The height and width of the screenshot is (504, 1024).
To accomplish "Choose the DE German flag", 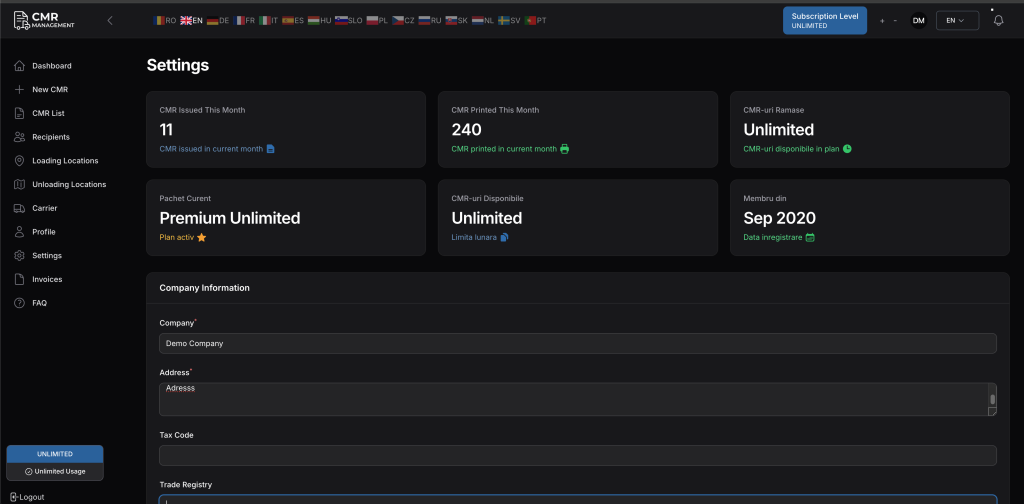I will 217,20.
